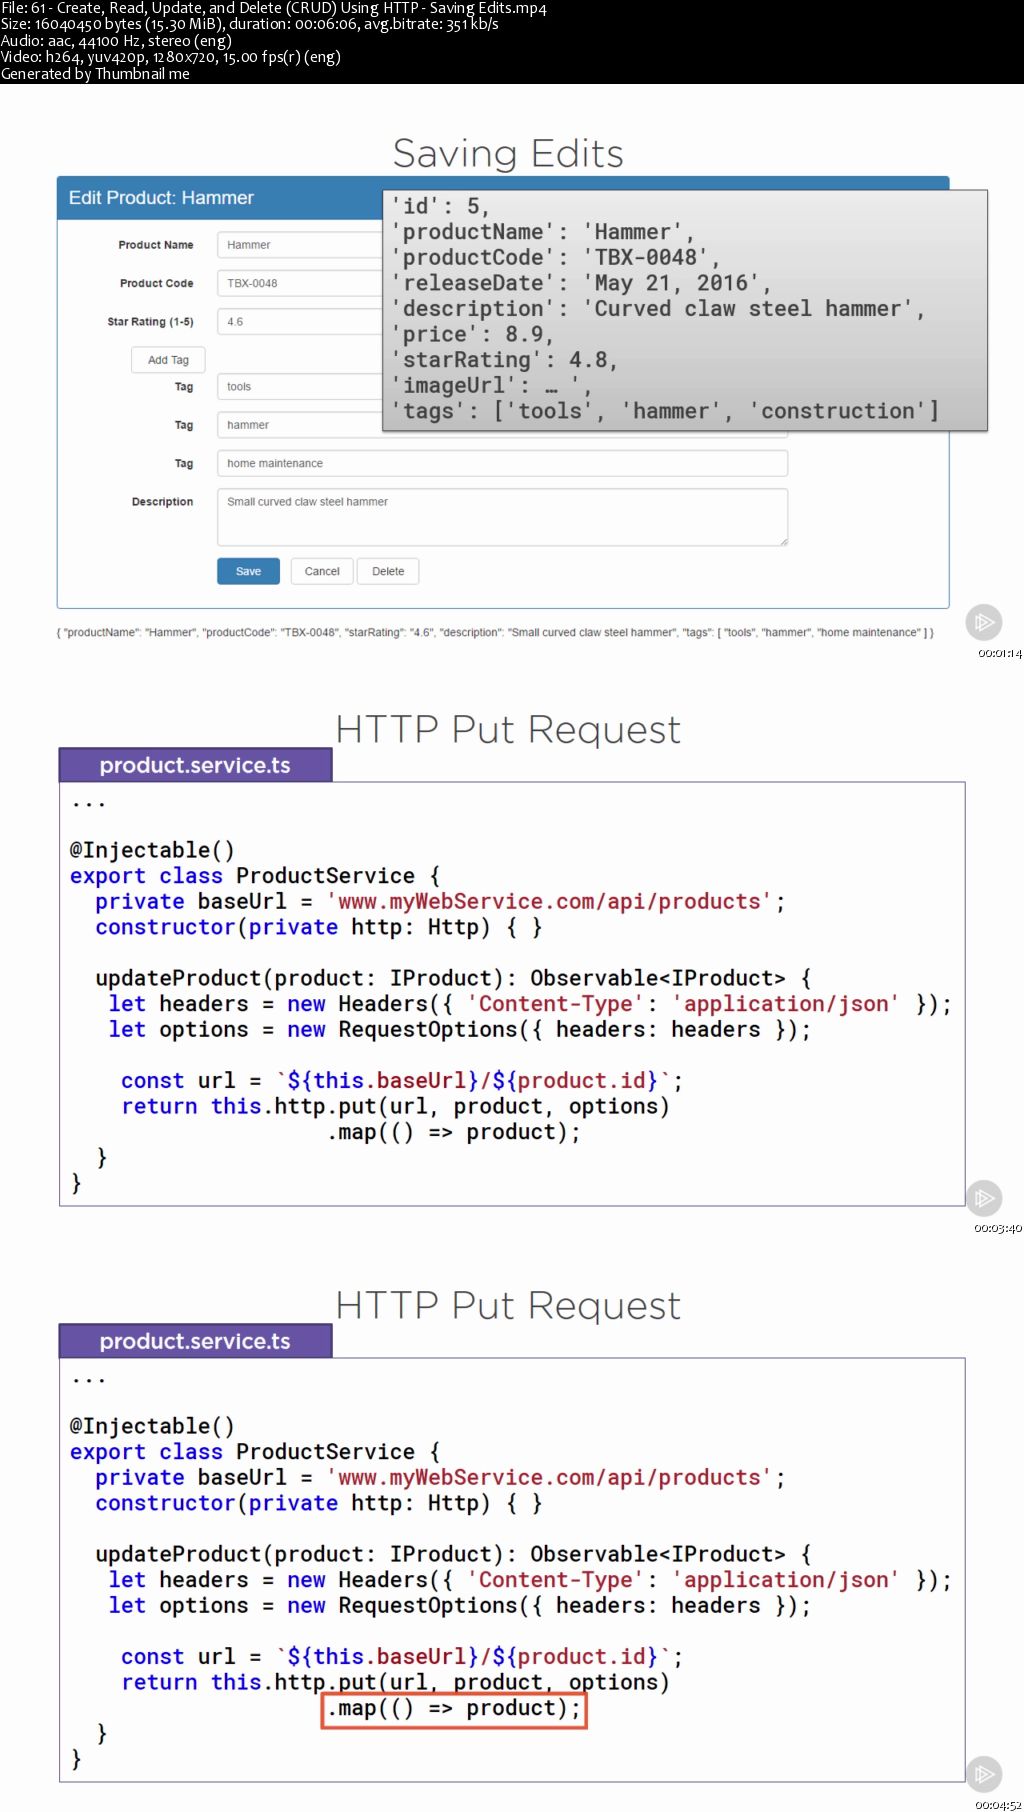This screenshot has width=1024, height=1812.
Task: Click 'let options' line in bottom slide
Action: point(460,1606)
